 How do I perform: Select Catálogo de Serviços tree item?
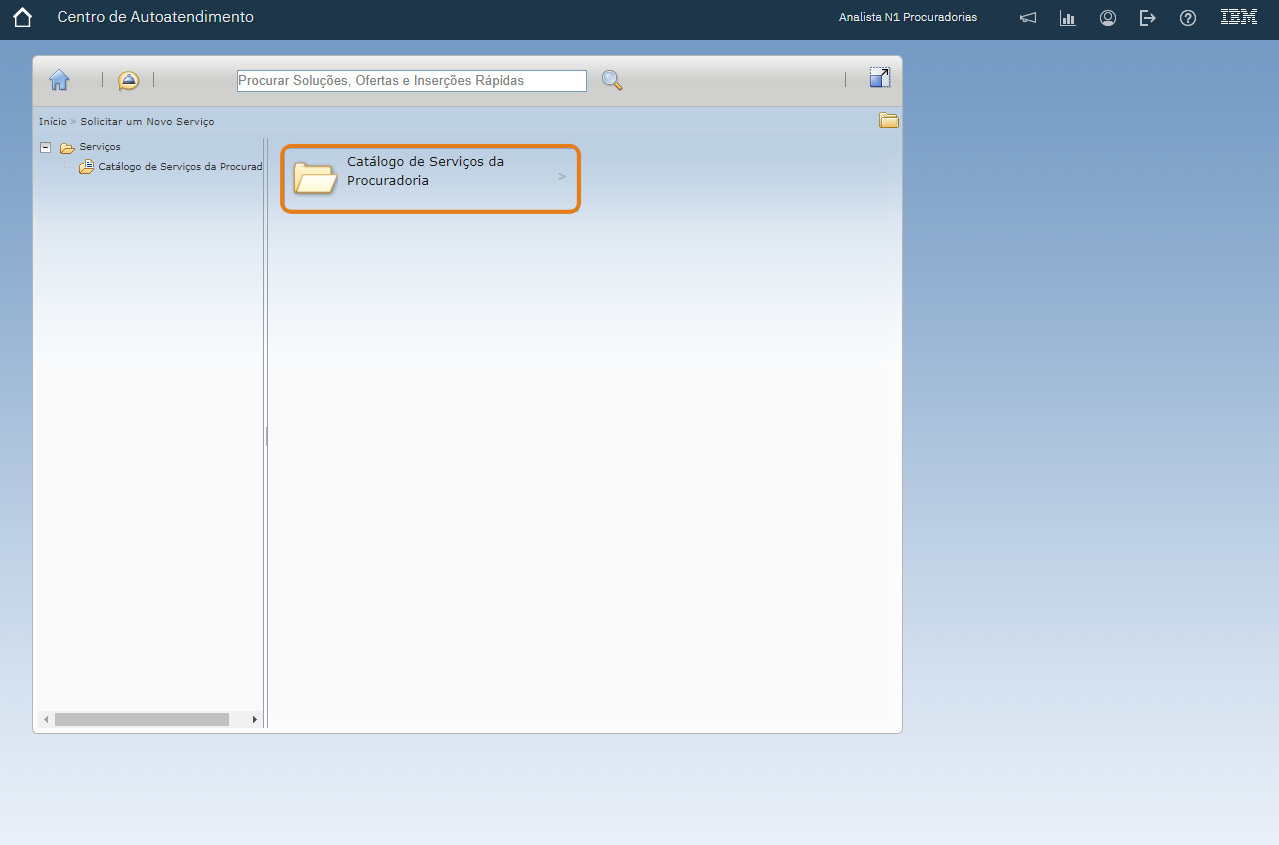point(180,167)
